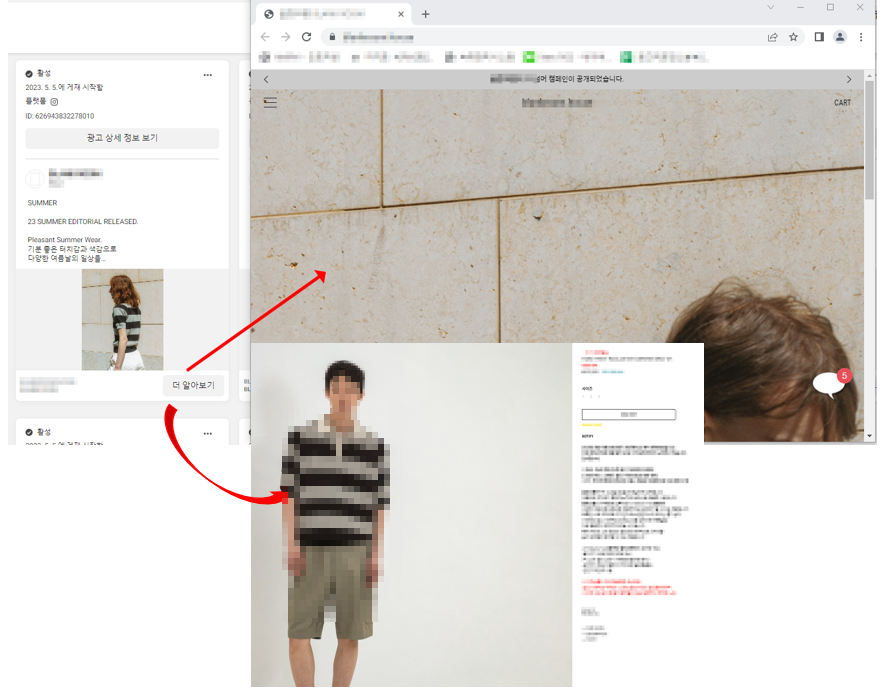Click the scrollbar's down arrow
Image resolution: width=882 pixels, height=700 pixels.
870,436
